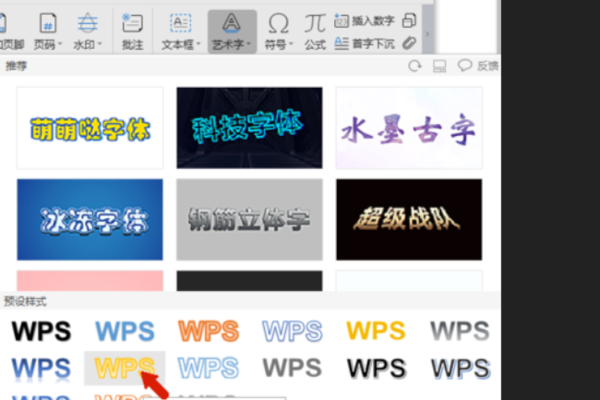
Task: Expand the 水印 dropdown arrow
Action: pyautogui.click(x=100, y=44)
